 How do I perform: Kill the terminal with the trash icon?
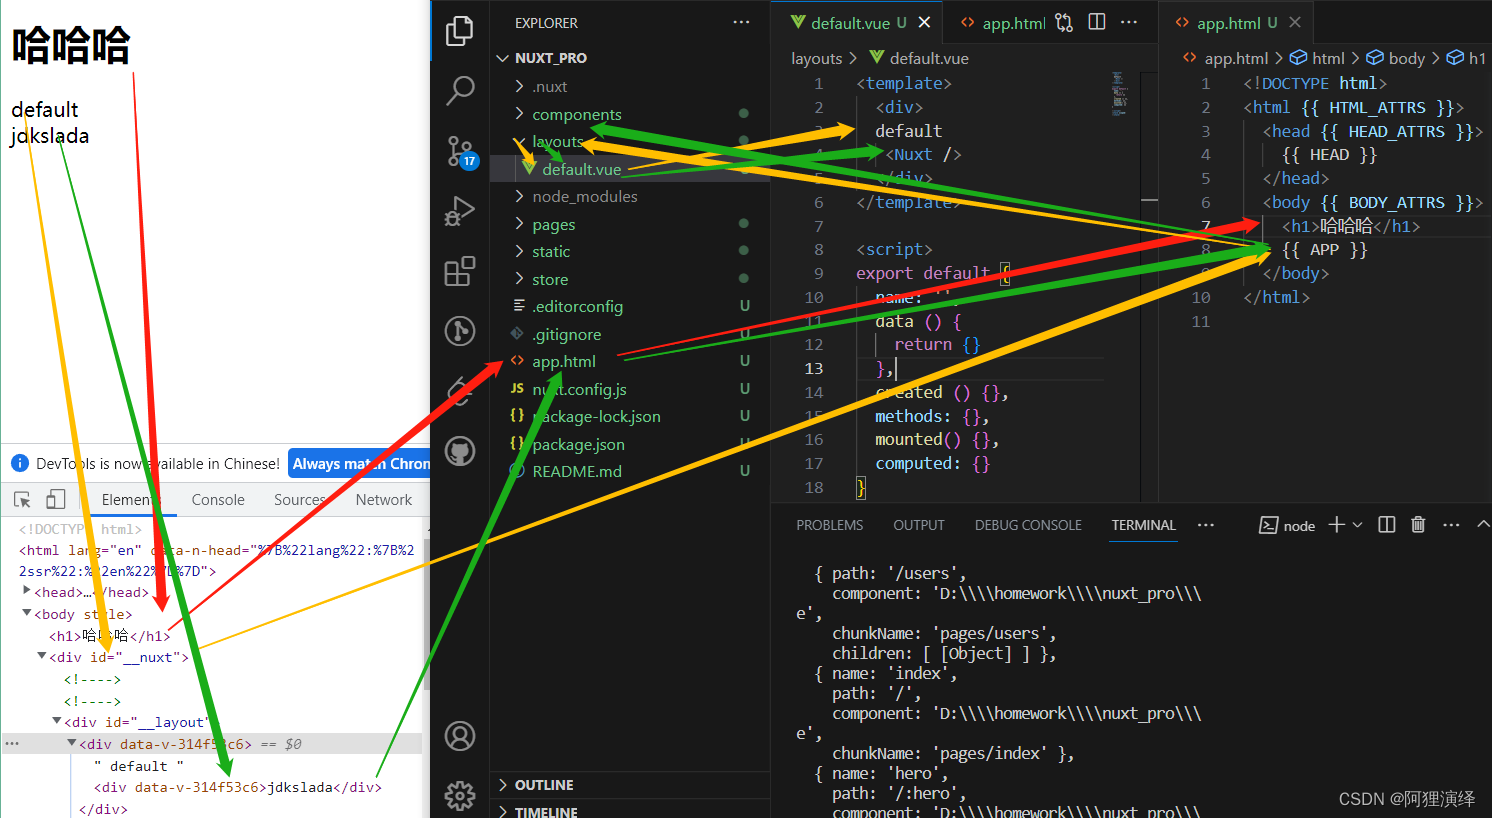pyautogui.click(x=1418, y=525)
